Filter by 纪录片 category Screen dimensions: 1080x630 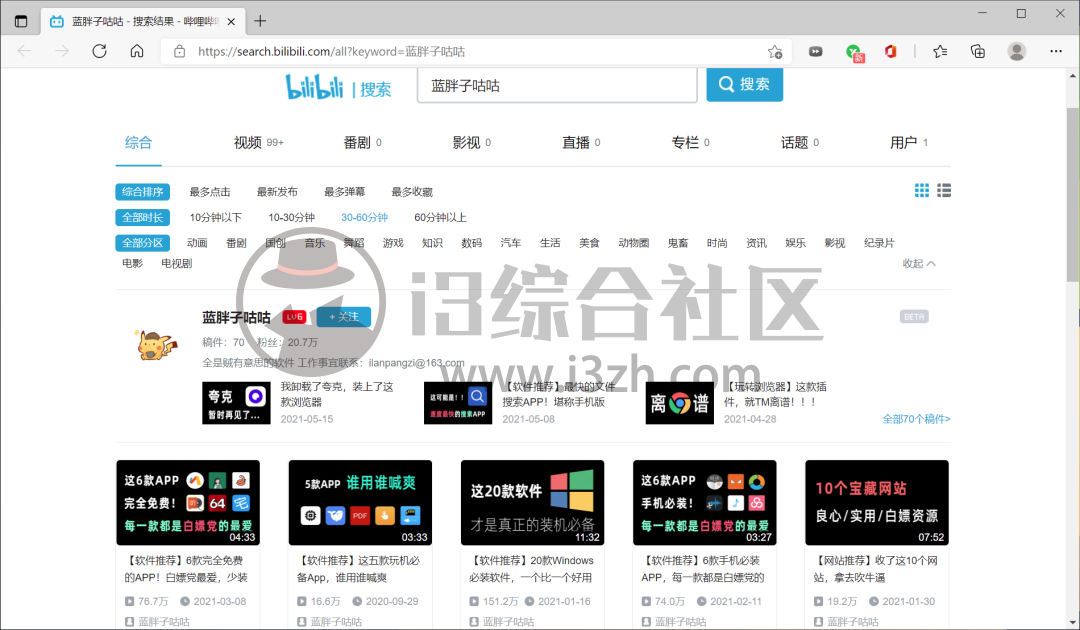click(x=879, y=243)
